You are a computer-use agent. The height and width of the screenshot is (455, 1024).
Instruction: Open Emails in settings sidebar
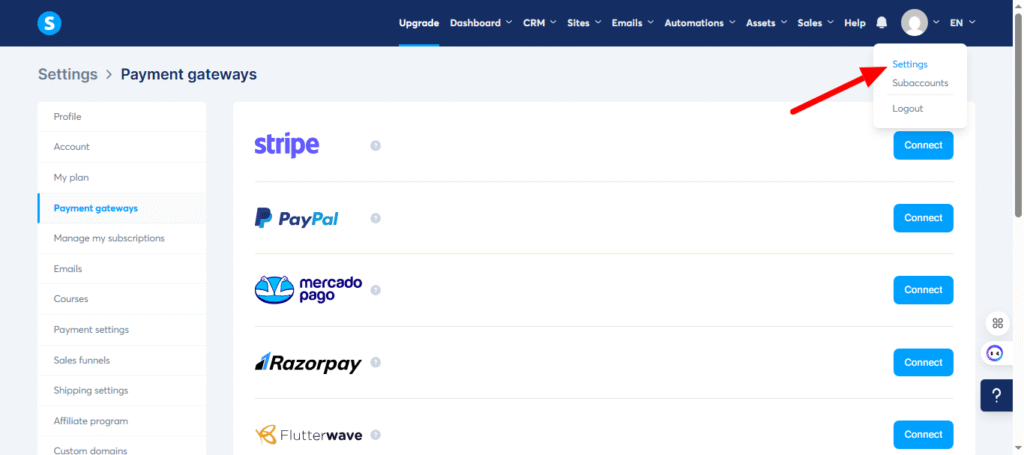(121, 269)
